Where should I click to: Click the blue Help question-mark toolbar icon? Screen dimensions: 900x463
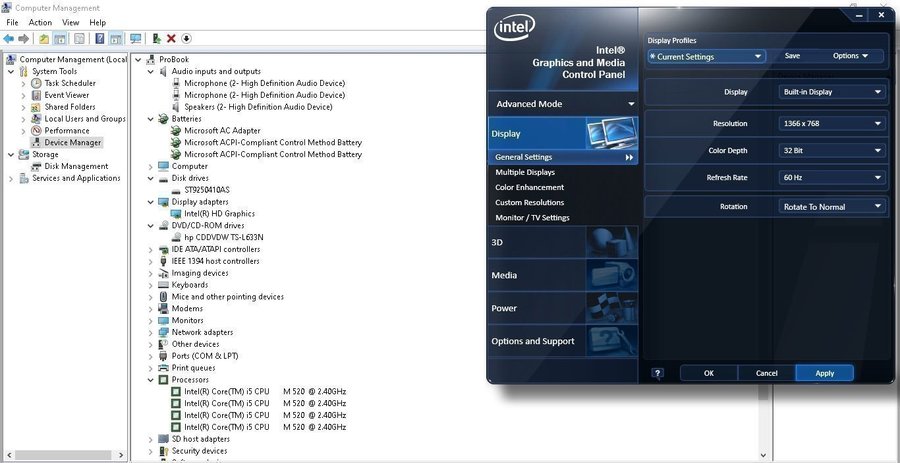(x=100, y=38)
